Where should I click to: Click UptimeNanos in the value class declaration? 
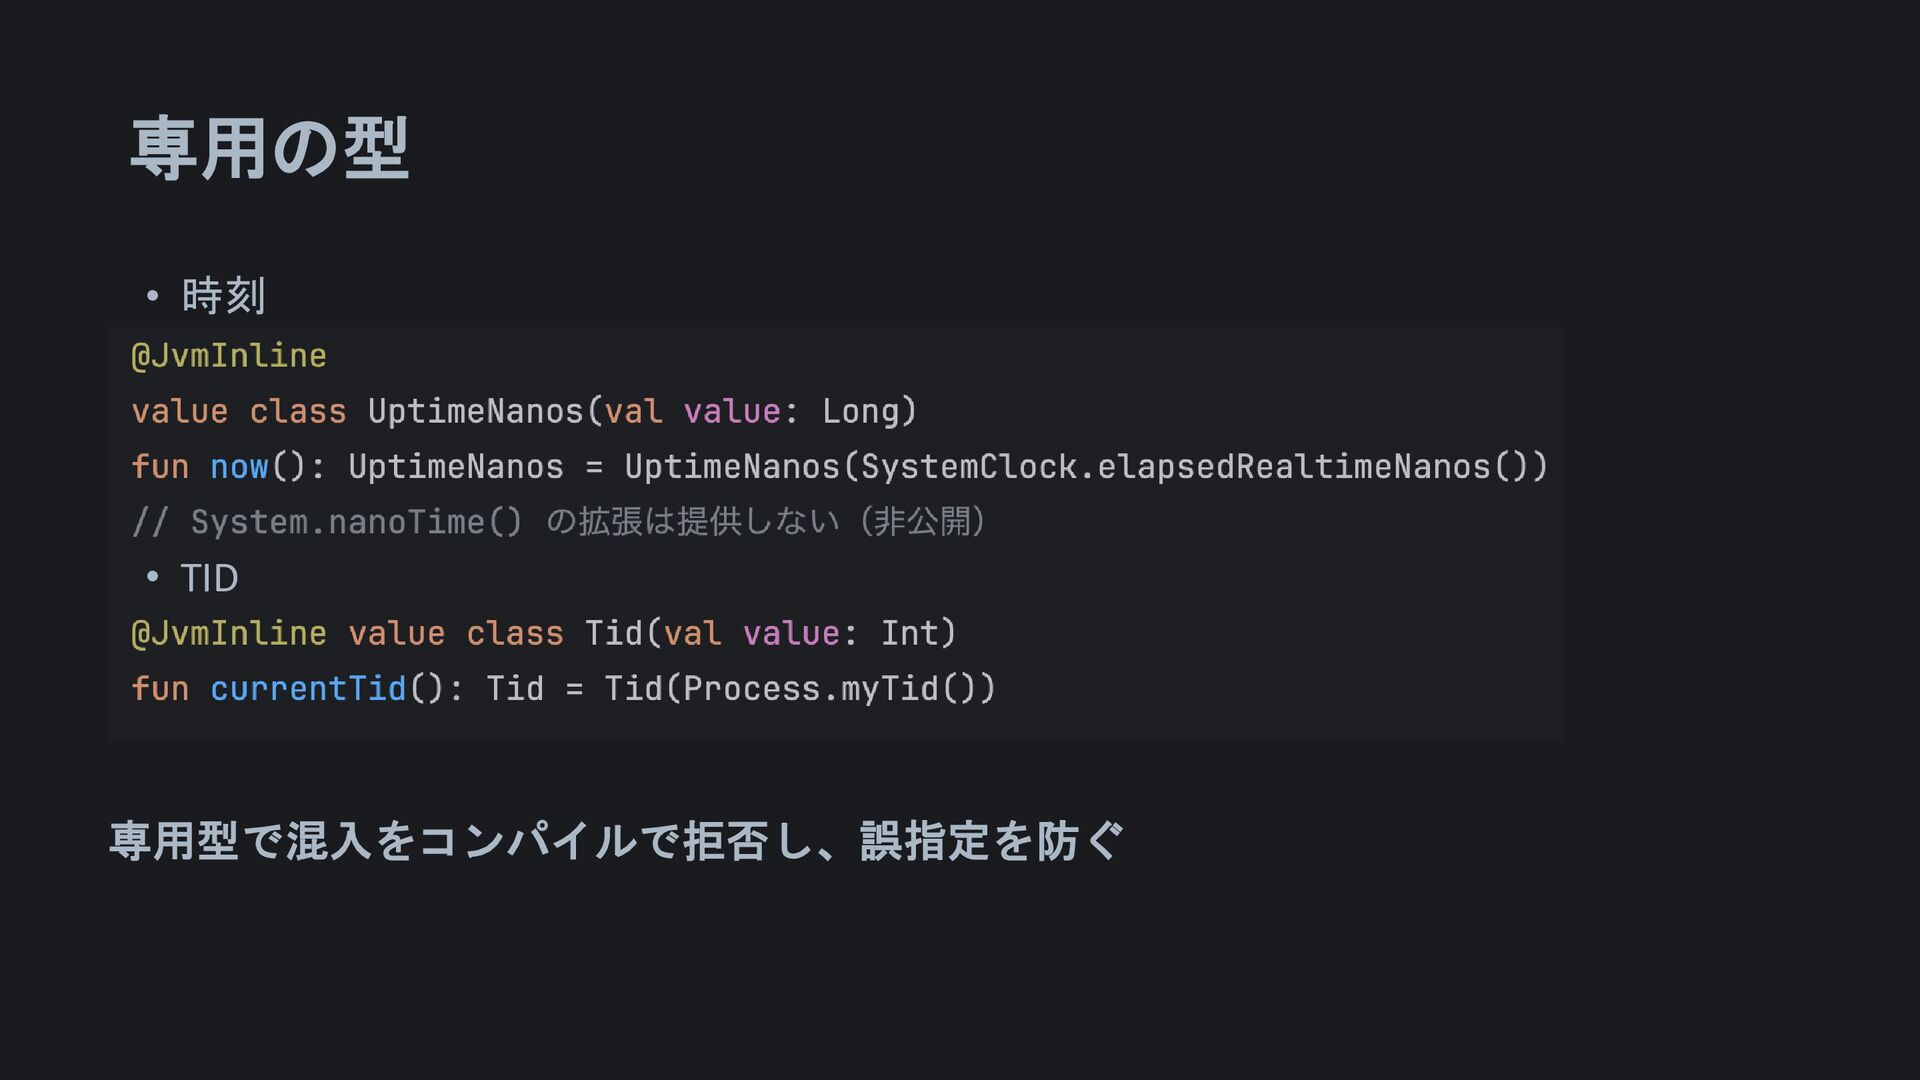(475, 411)
